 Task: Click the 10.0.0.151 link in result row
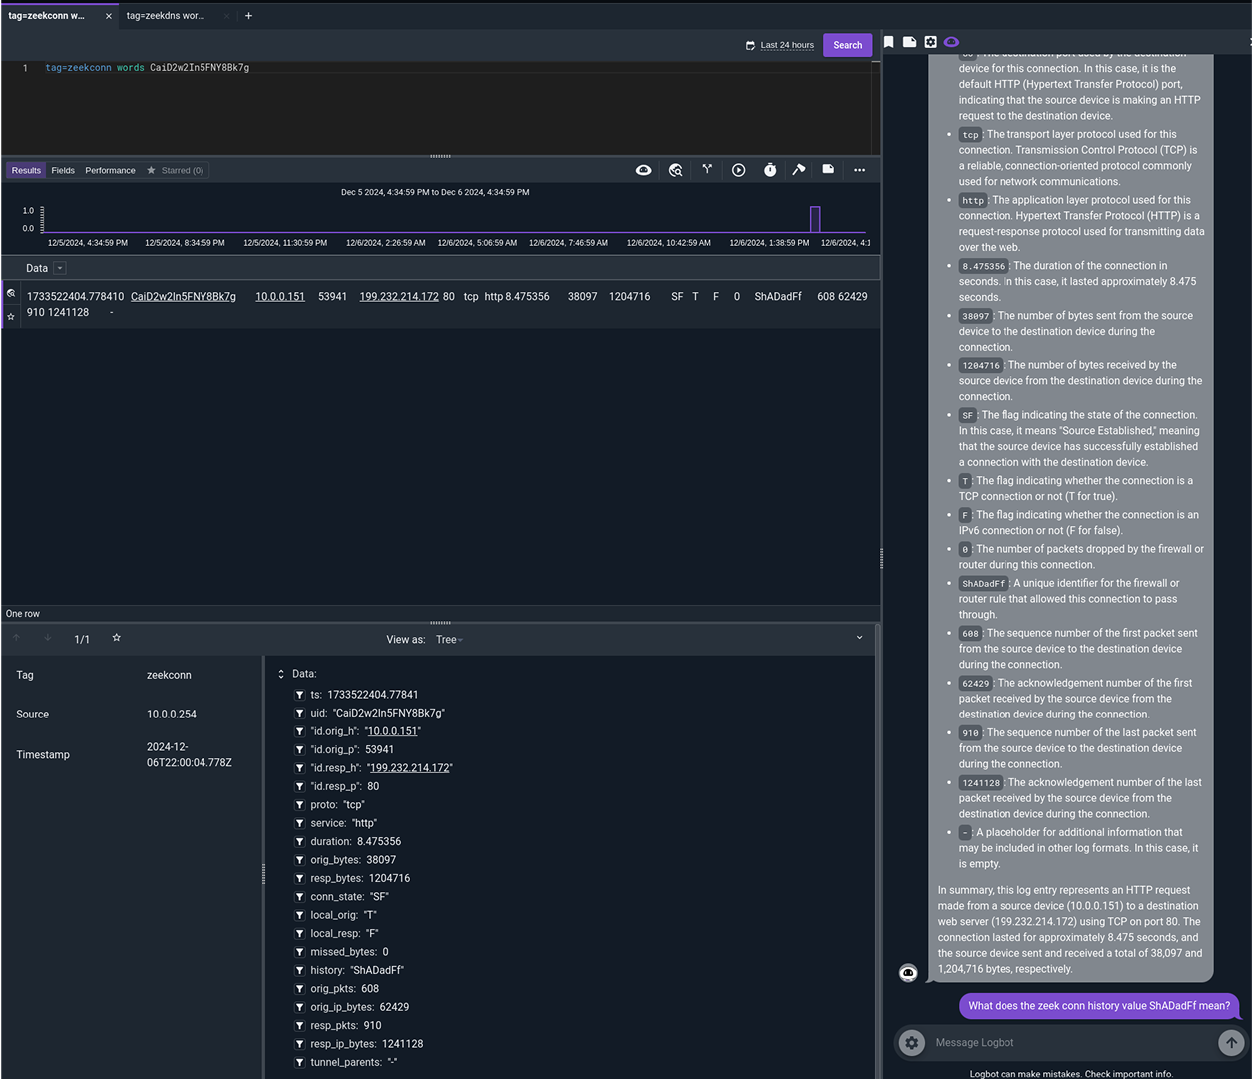pos(280,297)
